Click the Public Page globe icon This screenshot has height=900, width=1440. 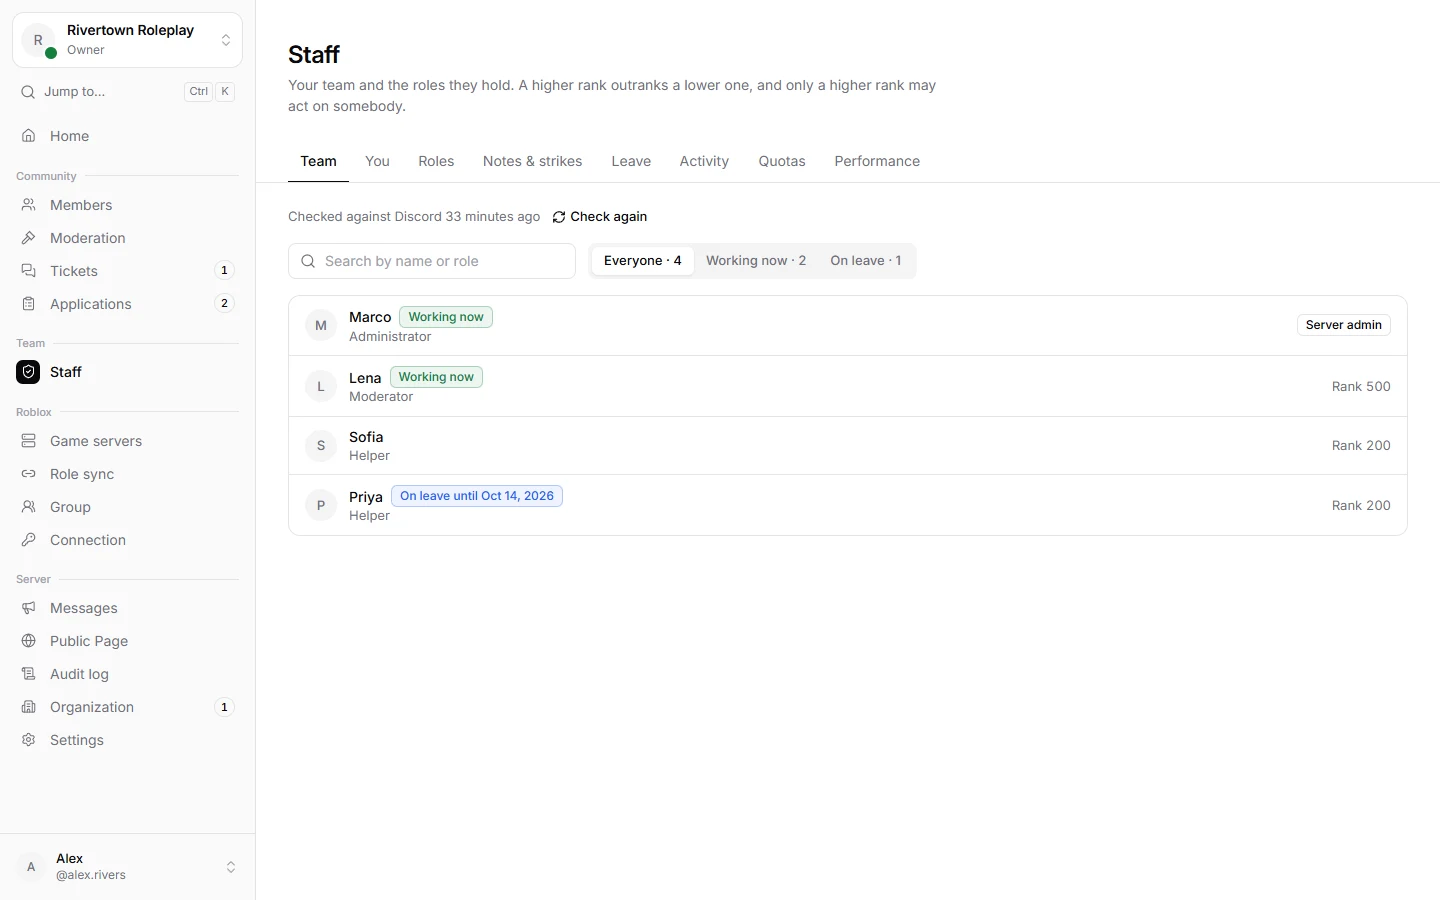[29, 641]
